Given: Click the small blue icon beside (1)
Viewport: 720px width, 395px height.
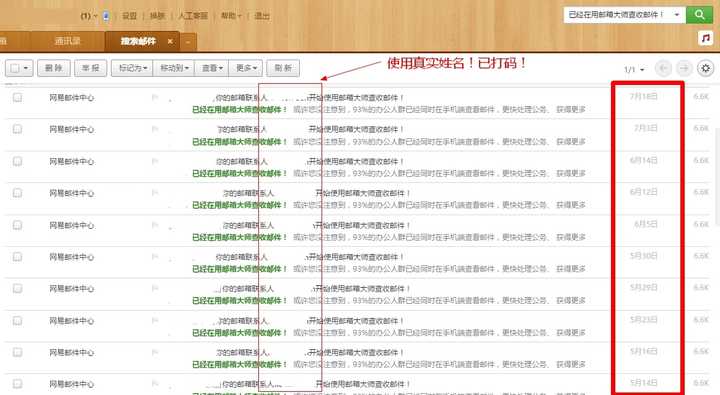Looking at the screenshot, I should click(x=106, y=16).
